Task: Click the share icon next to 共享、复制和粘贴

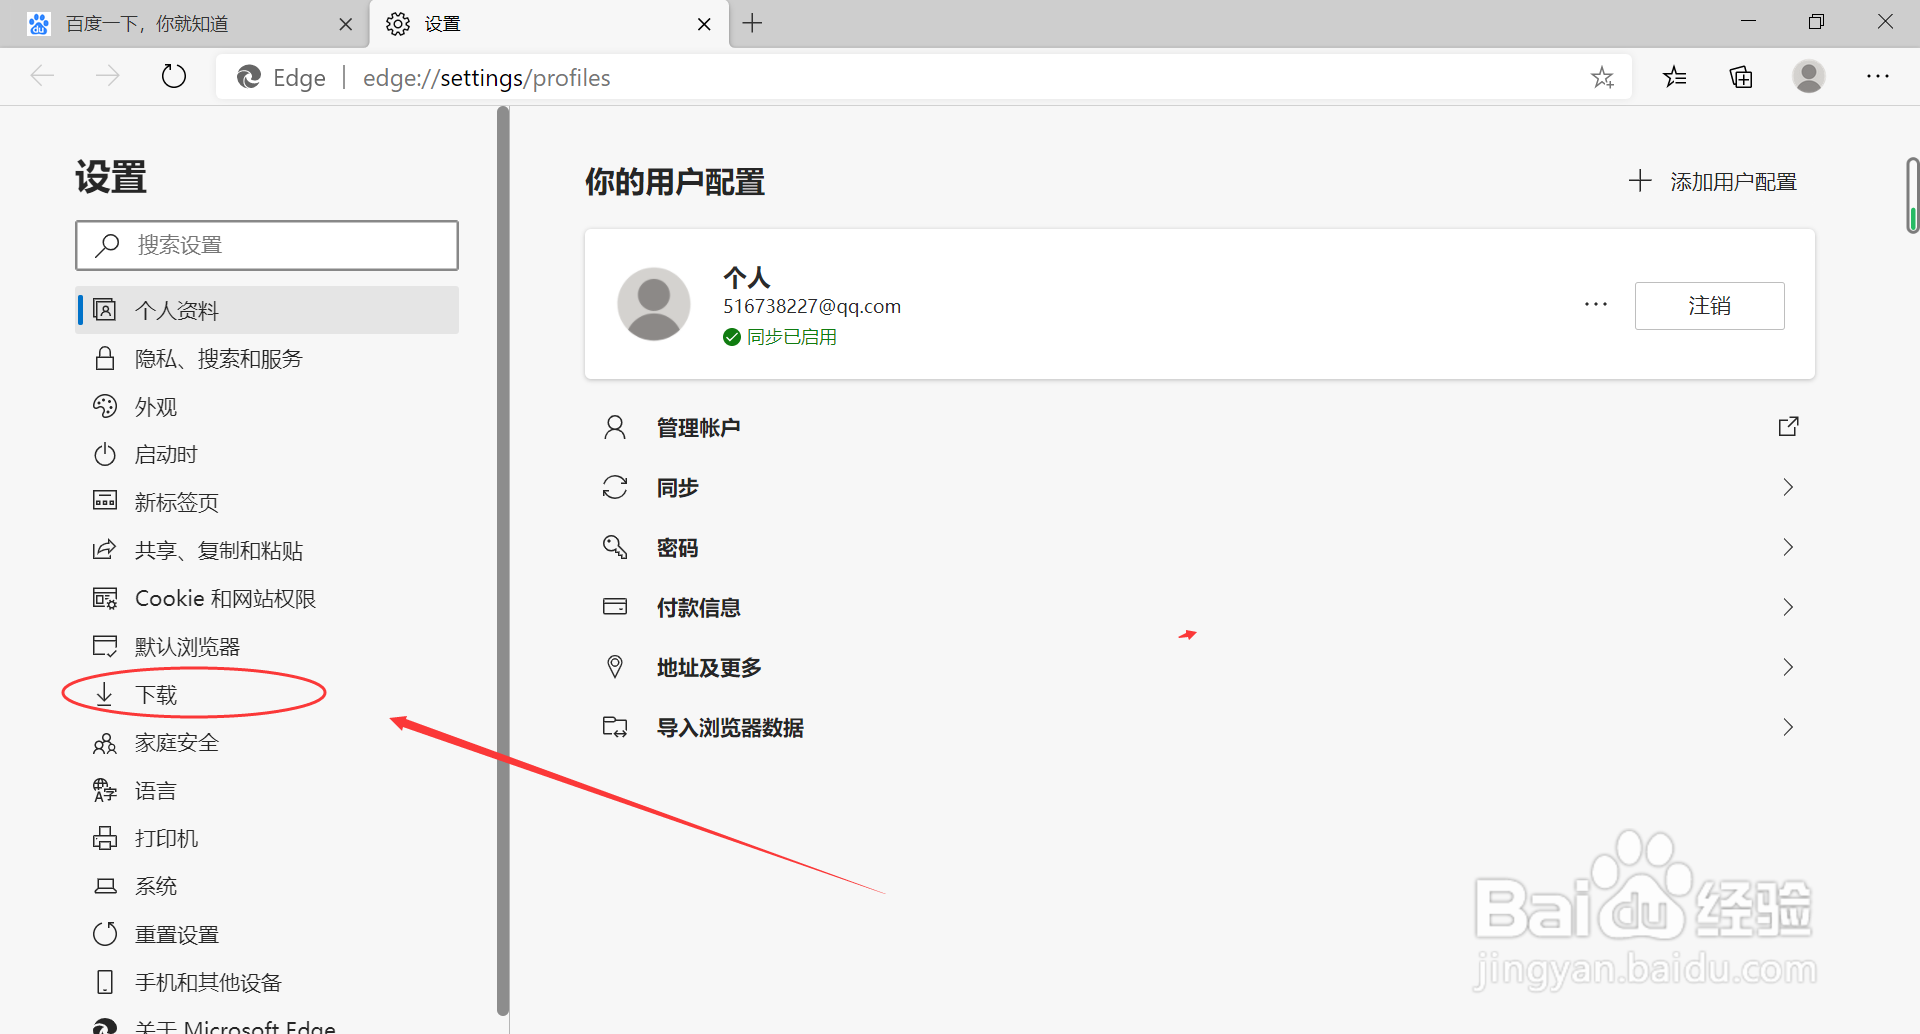Action: pos(105,549)
